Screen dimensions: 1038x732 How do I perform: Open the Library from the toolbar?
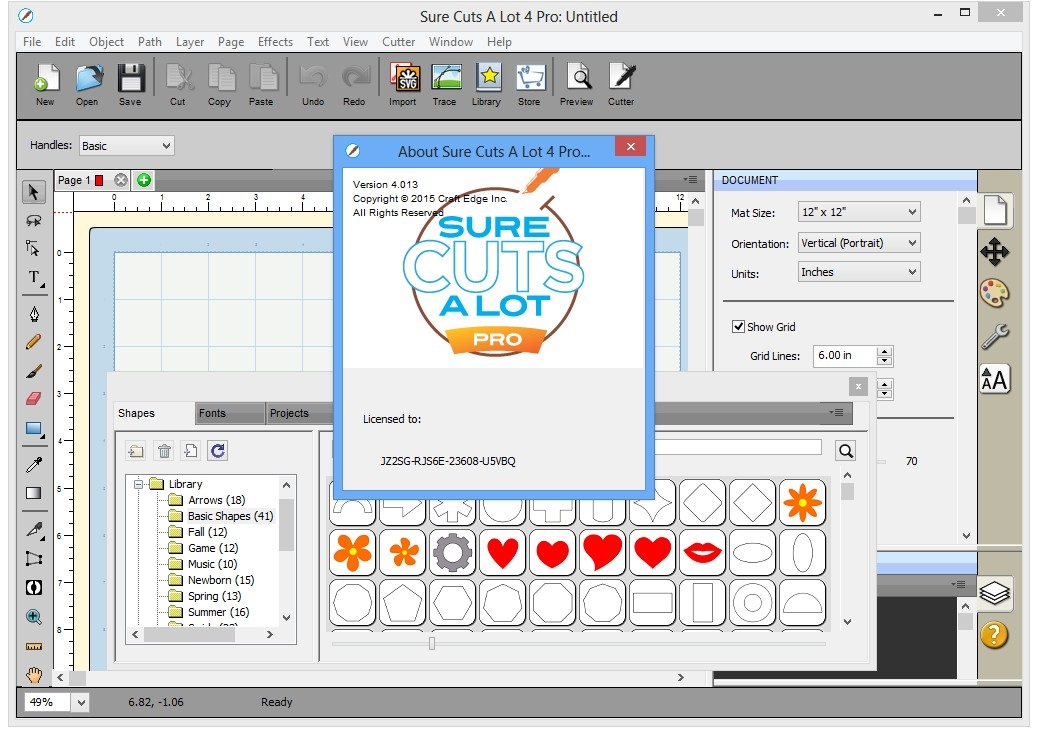(x=487, y=84)
